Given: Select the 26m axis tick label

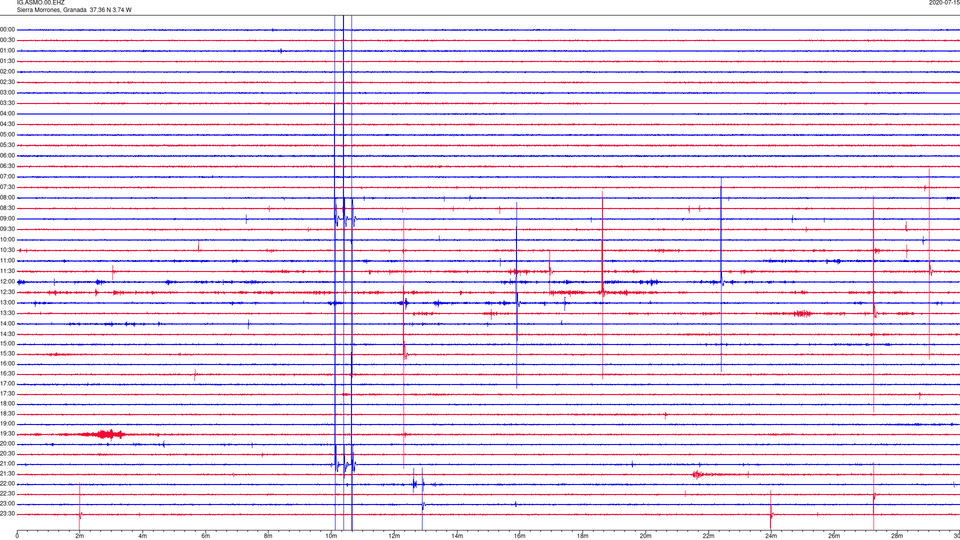Looking at the screenshot, I should coord(834,536).
